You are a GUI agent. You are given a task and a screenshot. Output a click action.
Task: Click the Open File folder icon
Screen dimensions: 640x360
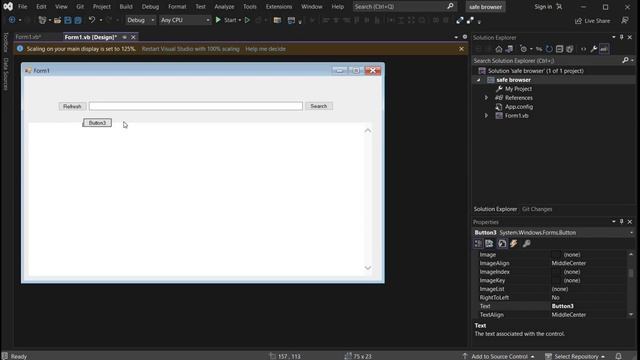point(58,20)
